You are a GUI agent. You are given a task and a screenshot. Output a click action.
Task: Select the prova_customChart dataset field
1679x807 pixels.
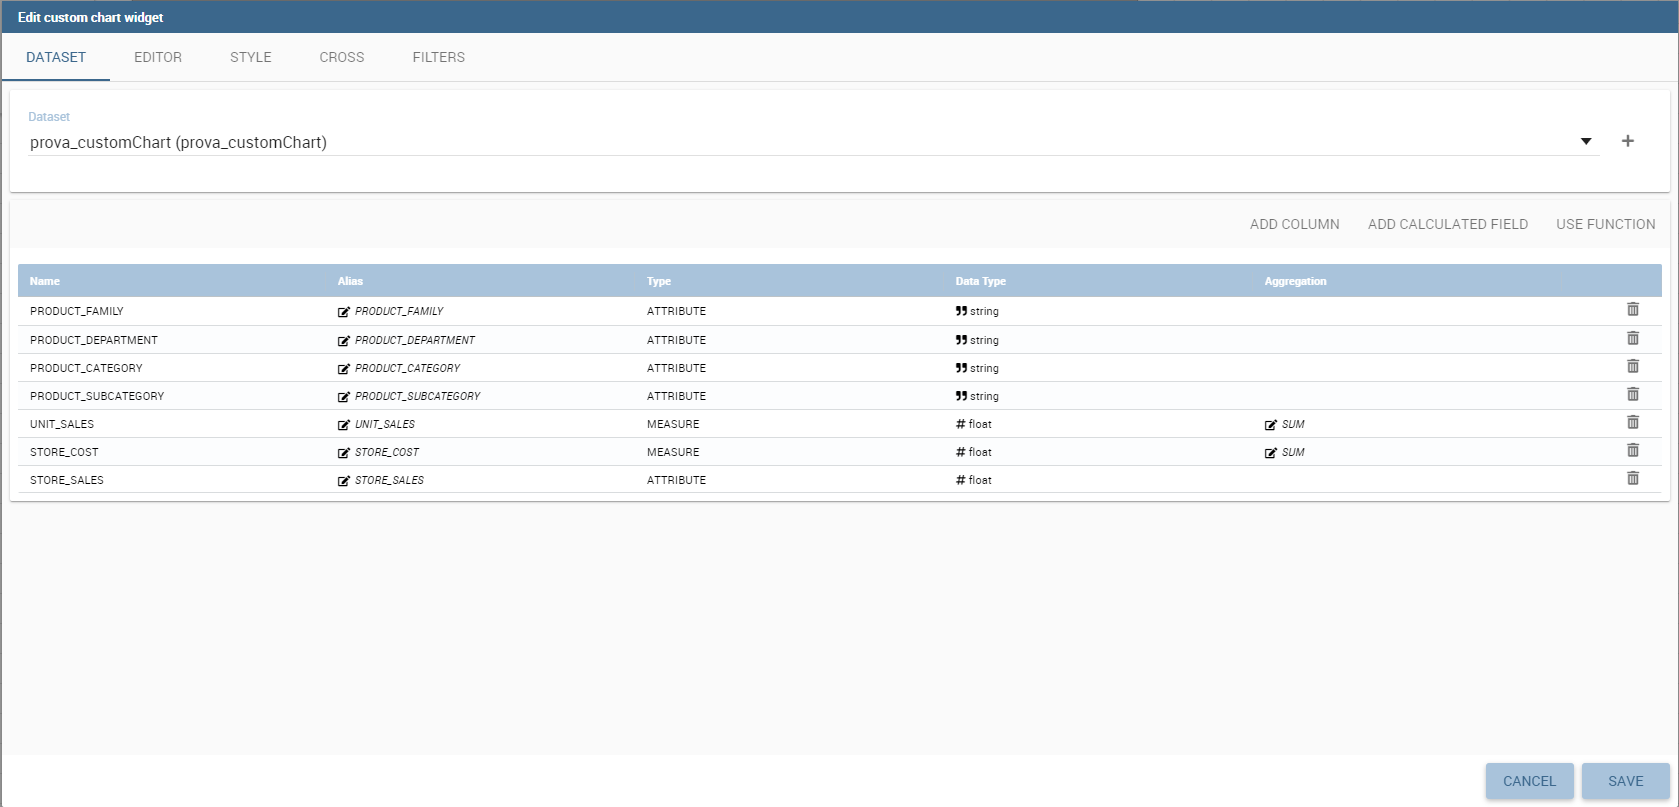[x=814, y=142]
